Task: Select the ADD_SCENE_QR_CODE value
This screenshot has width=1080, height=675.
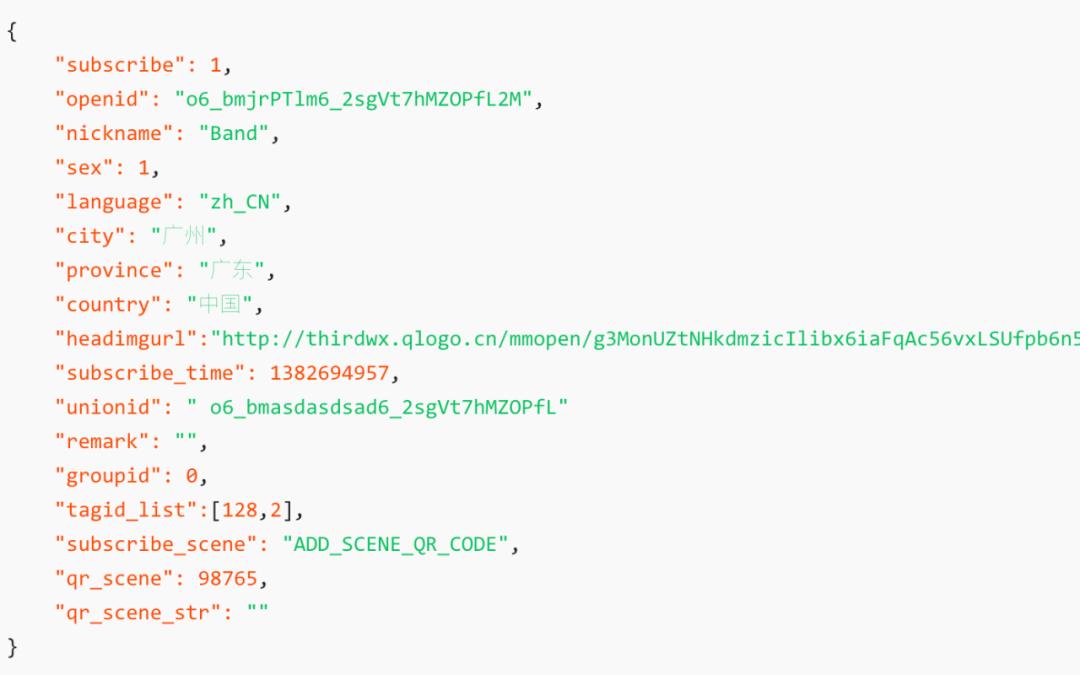Action: click(x=395, y=544)
